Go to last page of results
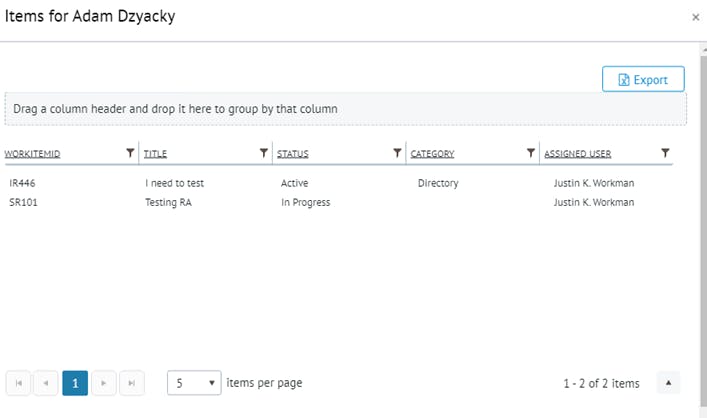707x418 pixels. pyautogui.click(x=132, y=383)
